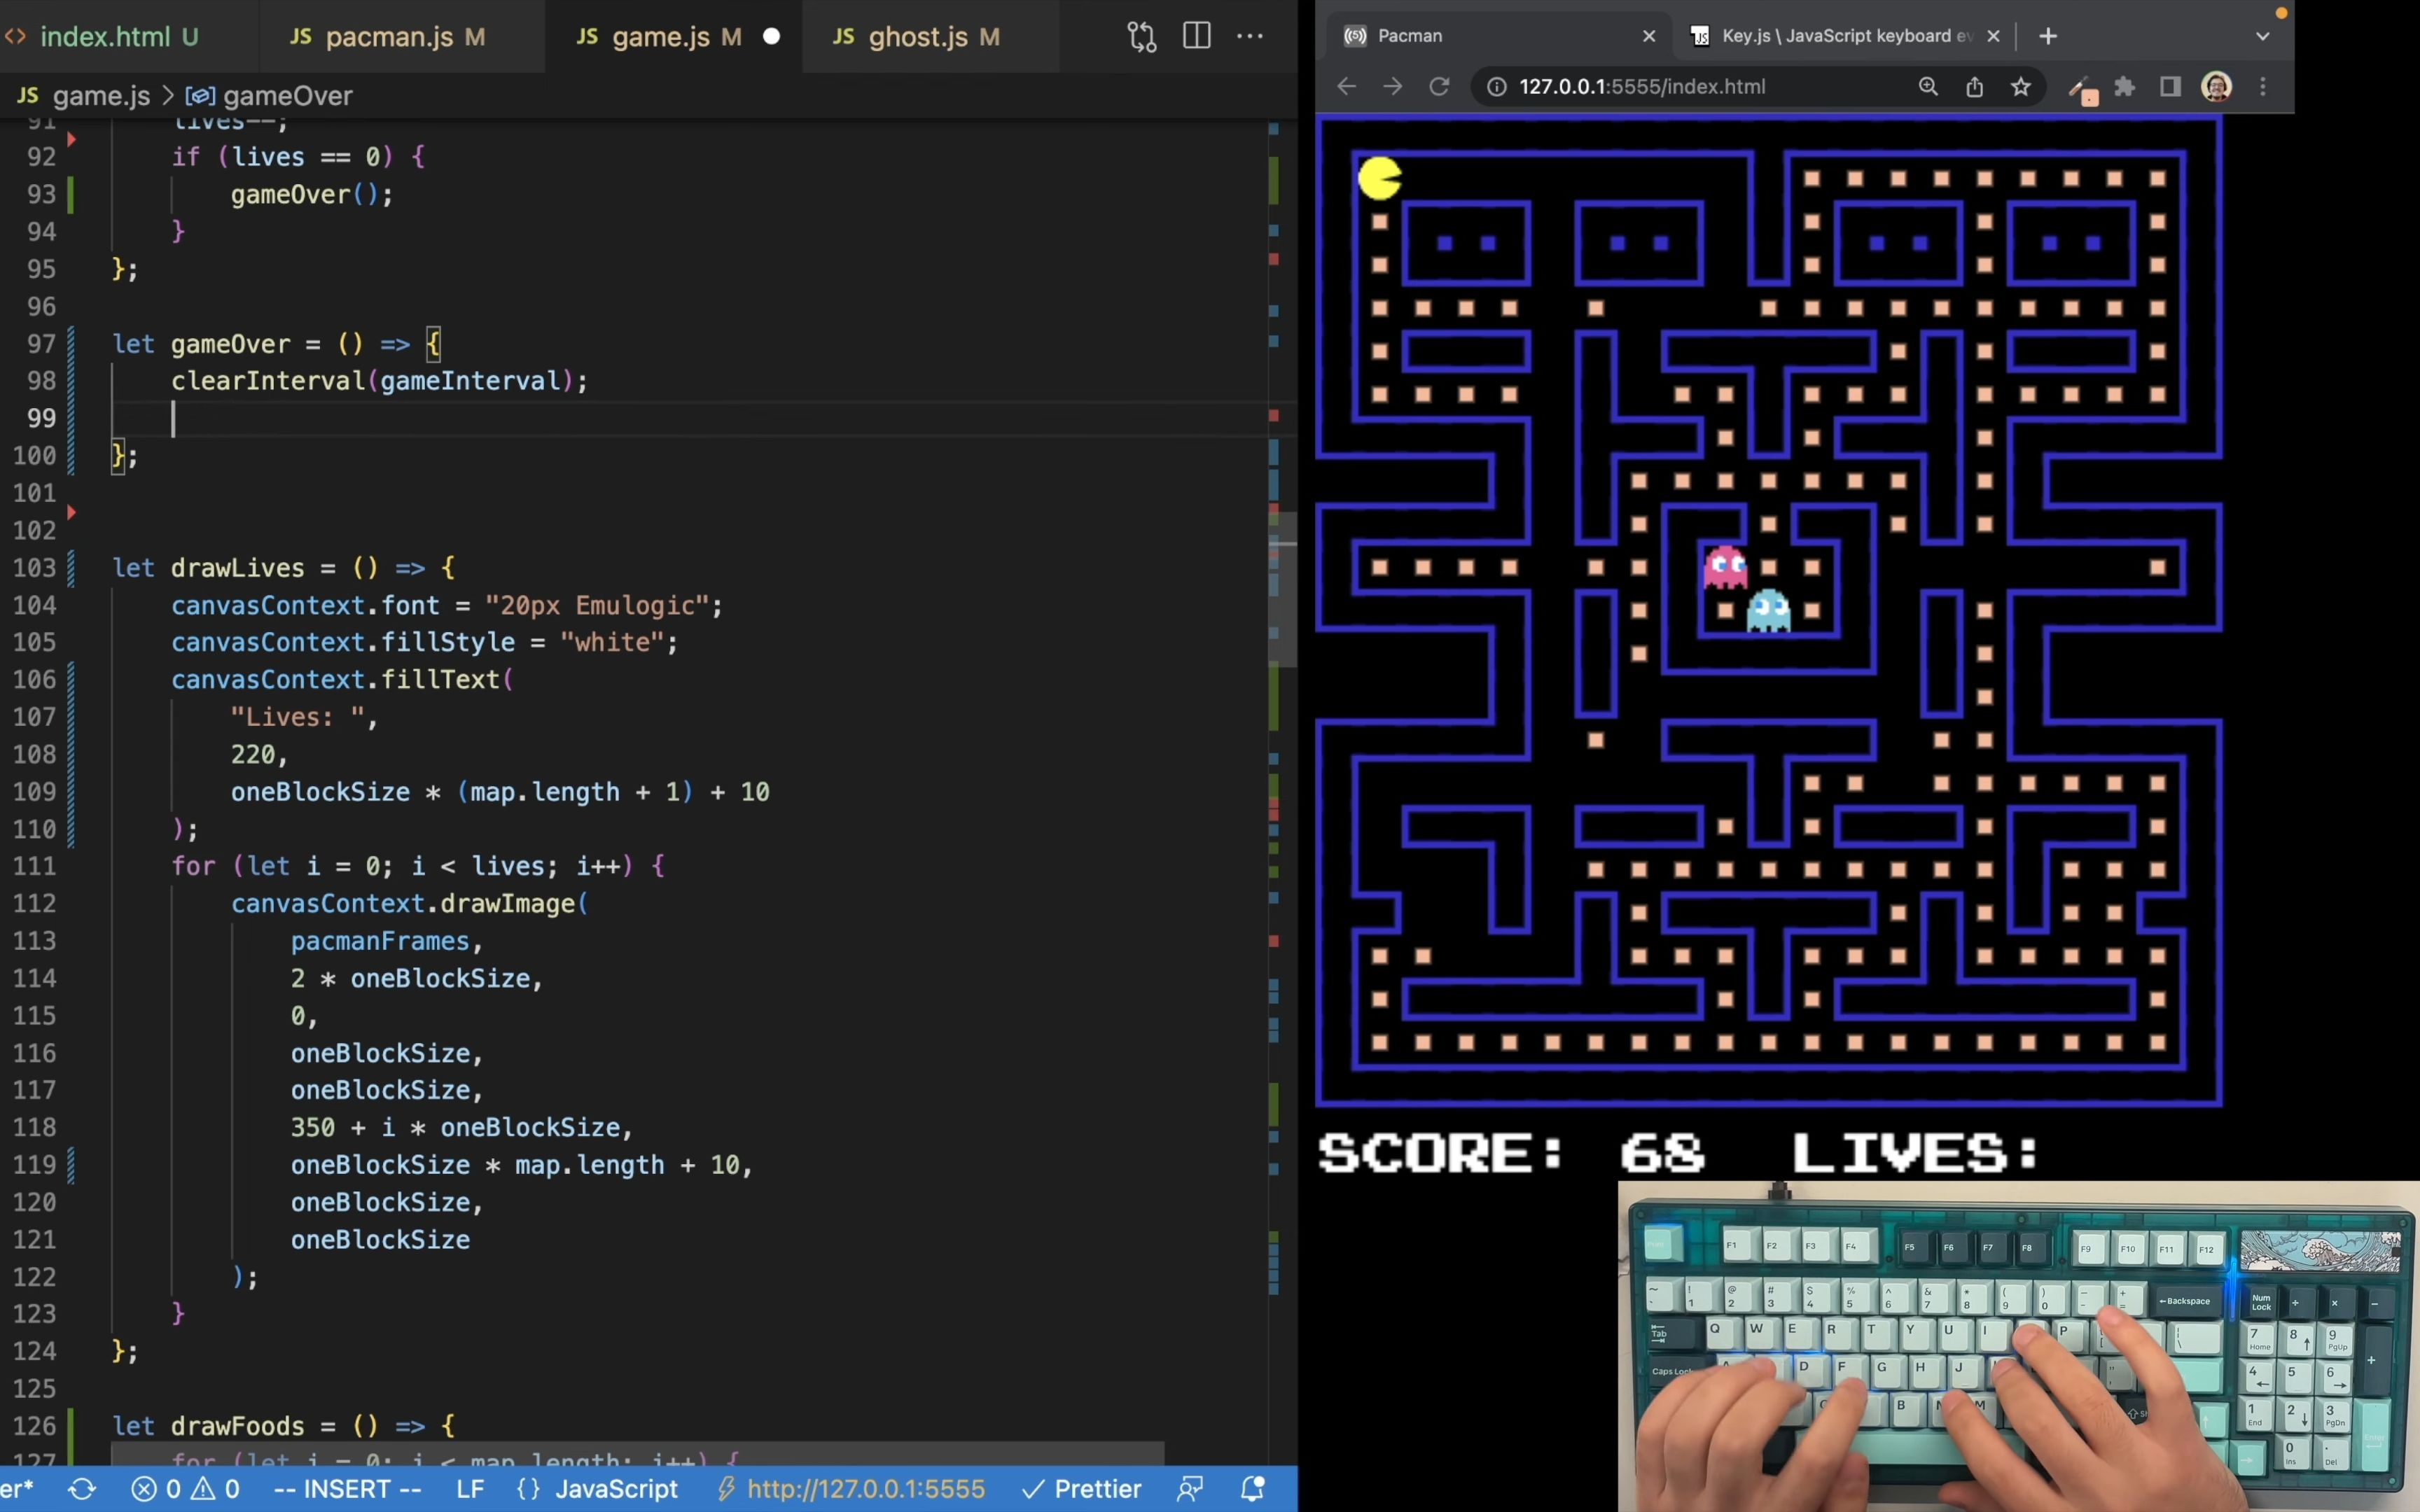The width and height of the screenshot is (2420, 1512).
Task: Open the feedback icon in status bar
Action: pyautogui.click(x=1190, y=1489)
